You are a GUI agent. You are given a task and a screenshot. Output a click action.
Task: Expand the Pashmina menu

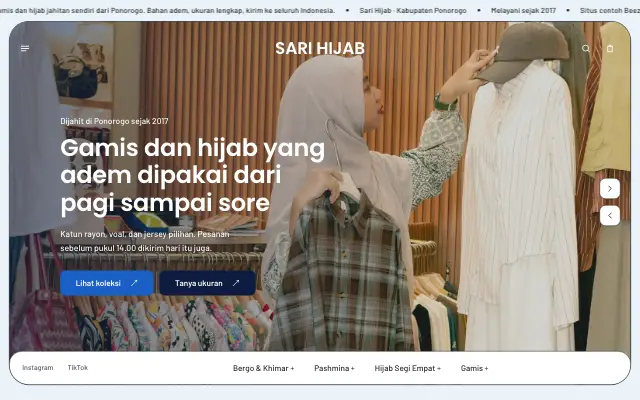334,368
